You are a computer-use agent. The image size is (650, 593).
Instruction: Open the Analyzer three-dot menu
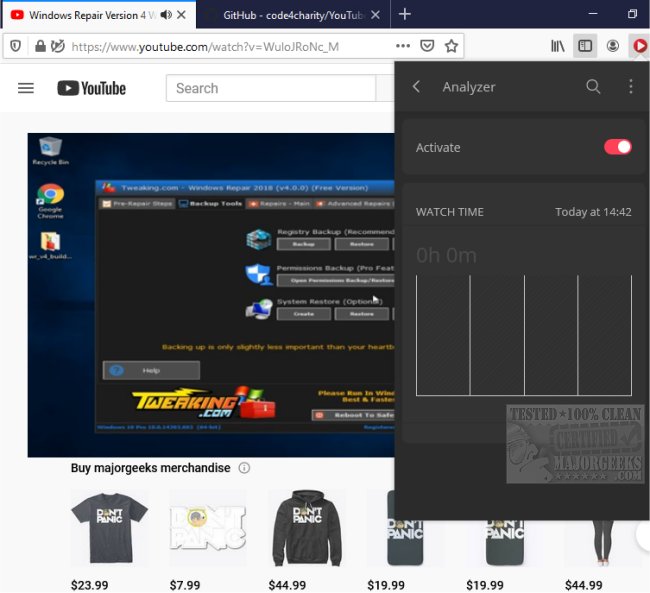[x=631, y=87]
